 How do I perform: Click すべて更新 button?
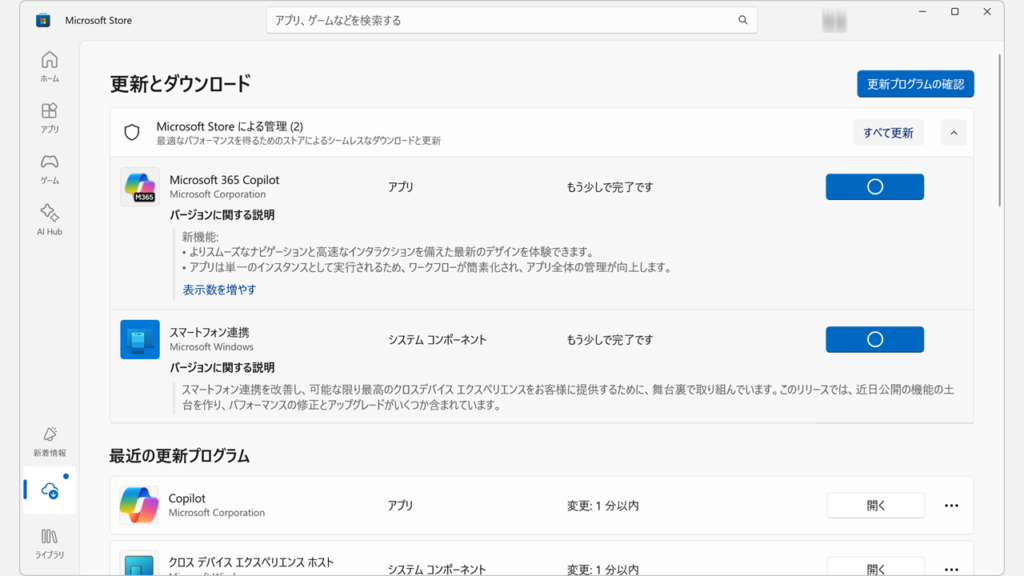click(888, 133)
